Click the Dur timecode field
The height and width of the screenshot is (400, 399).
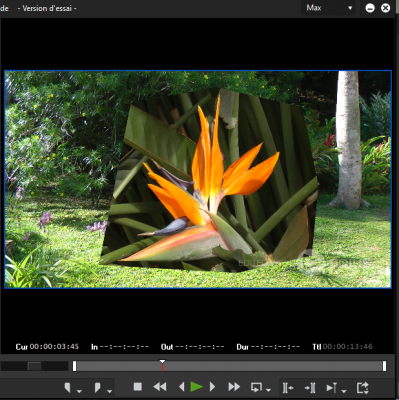tap(275, 347)
